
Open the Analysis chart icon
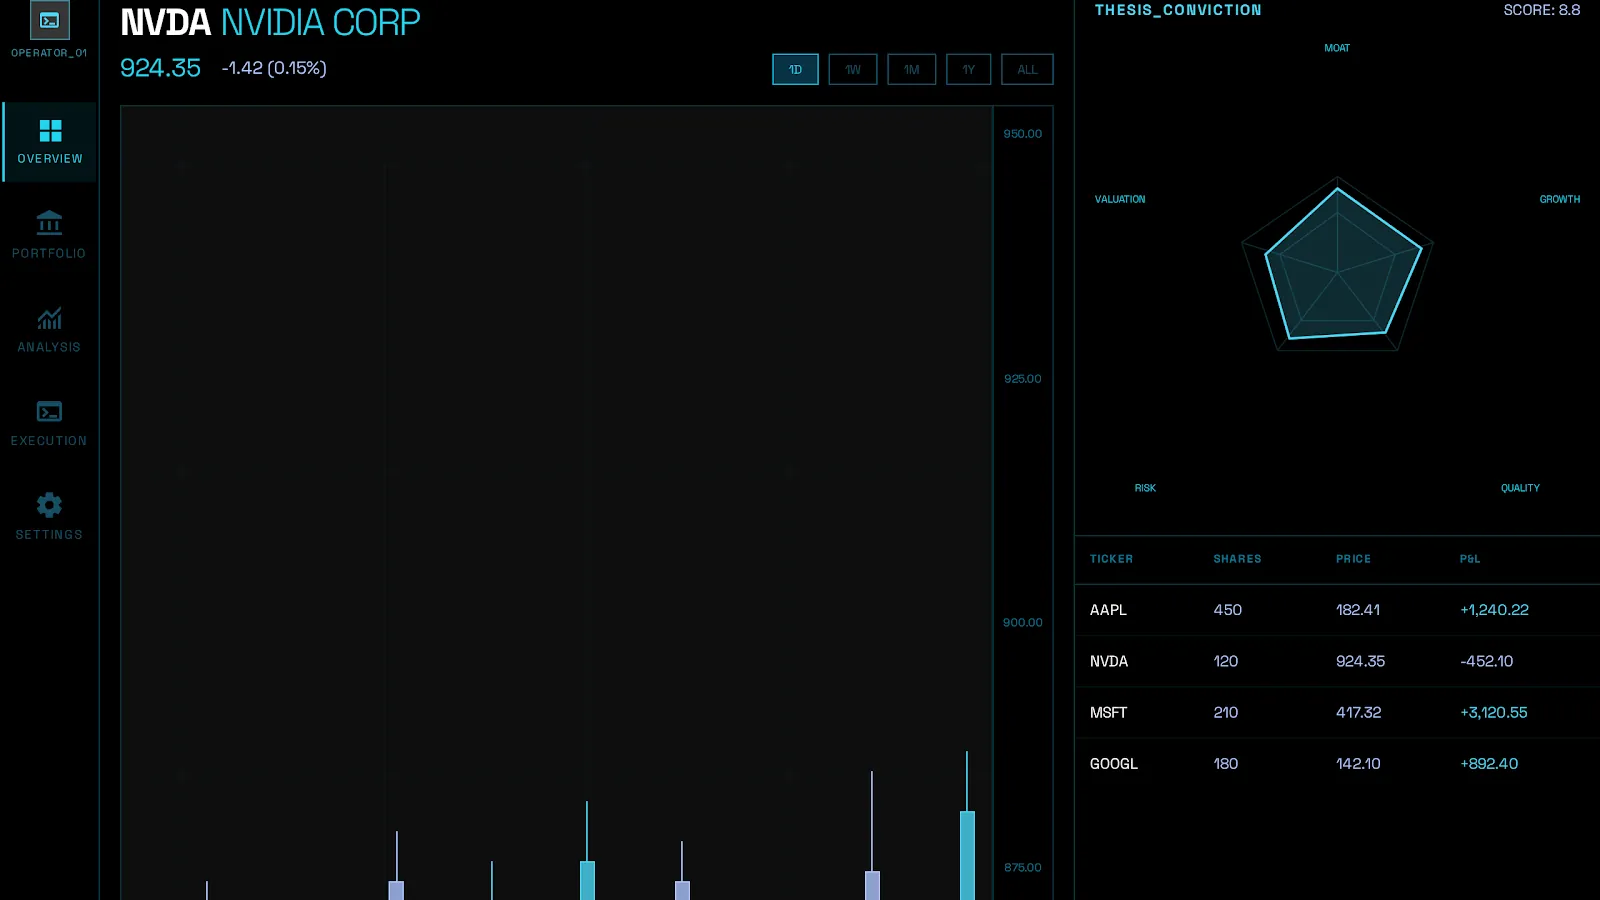tap(49, 318)
